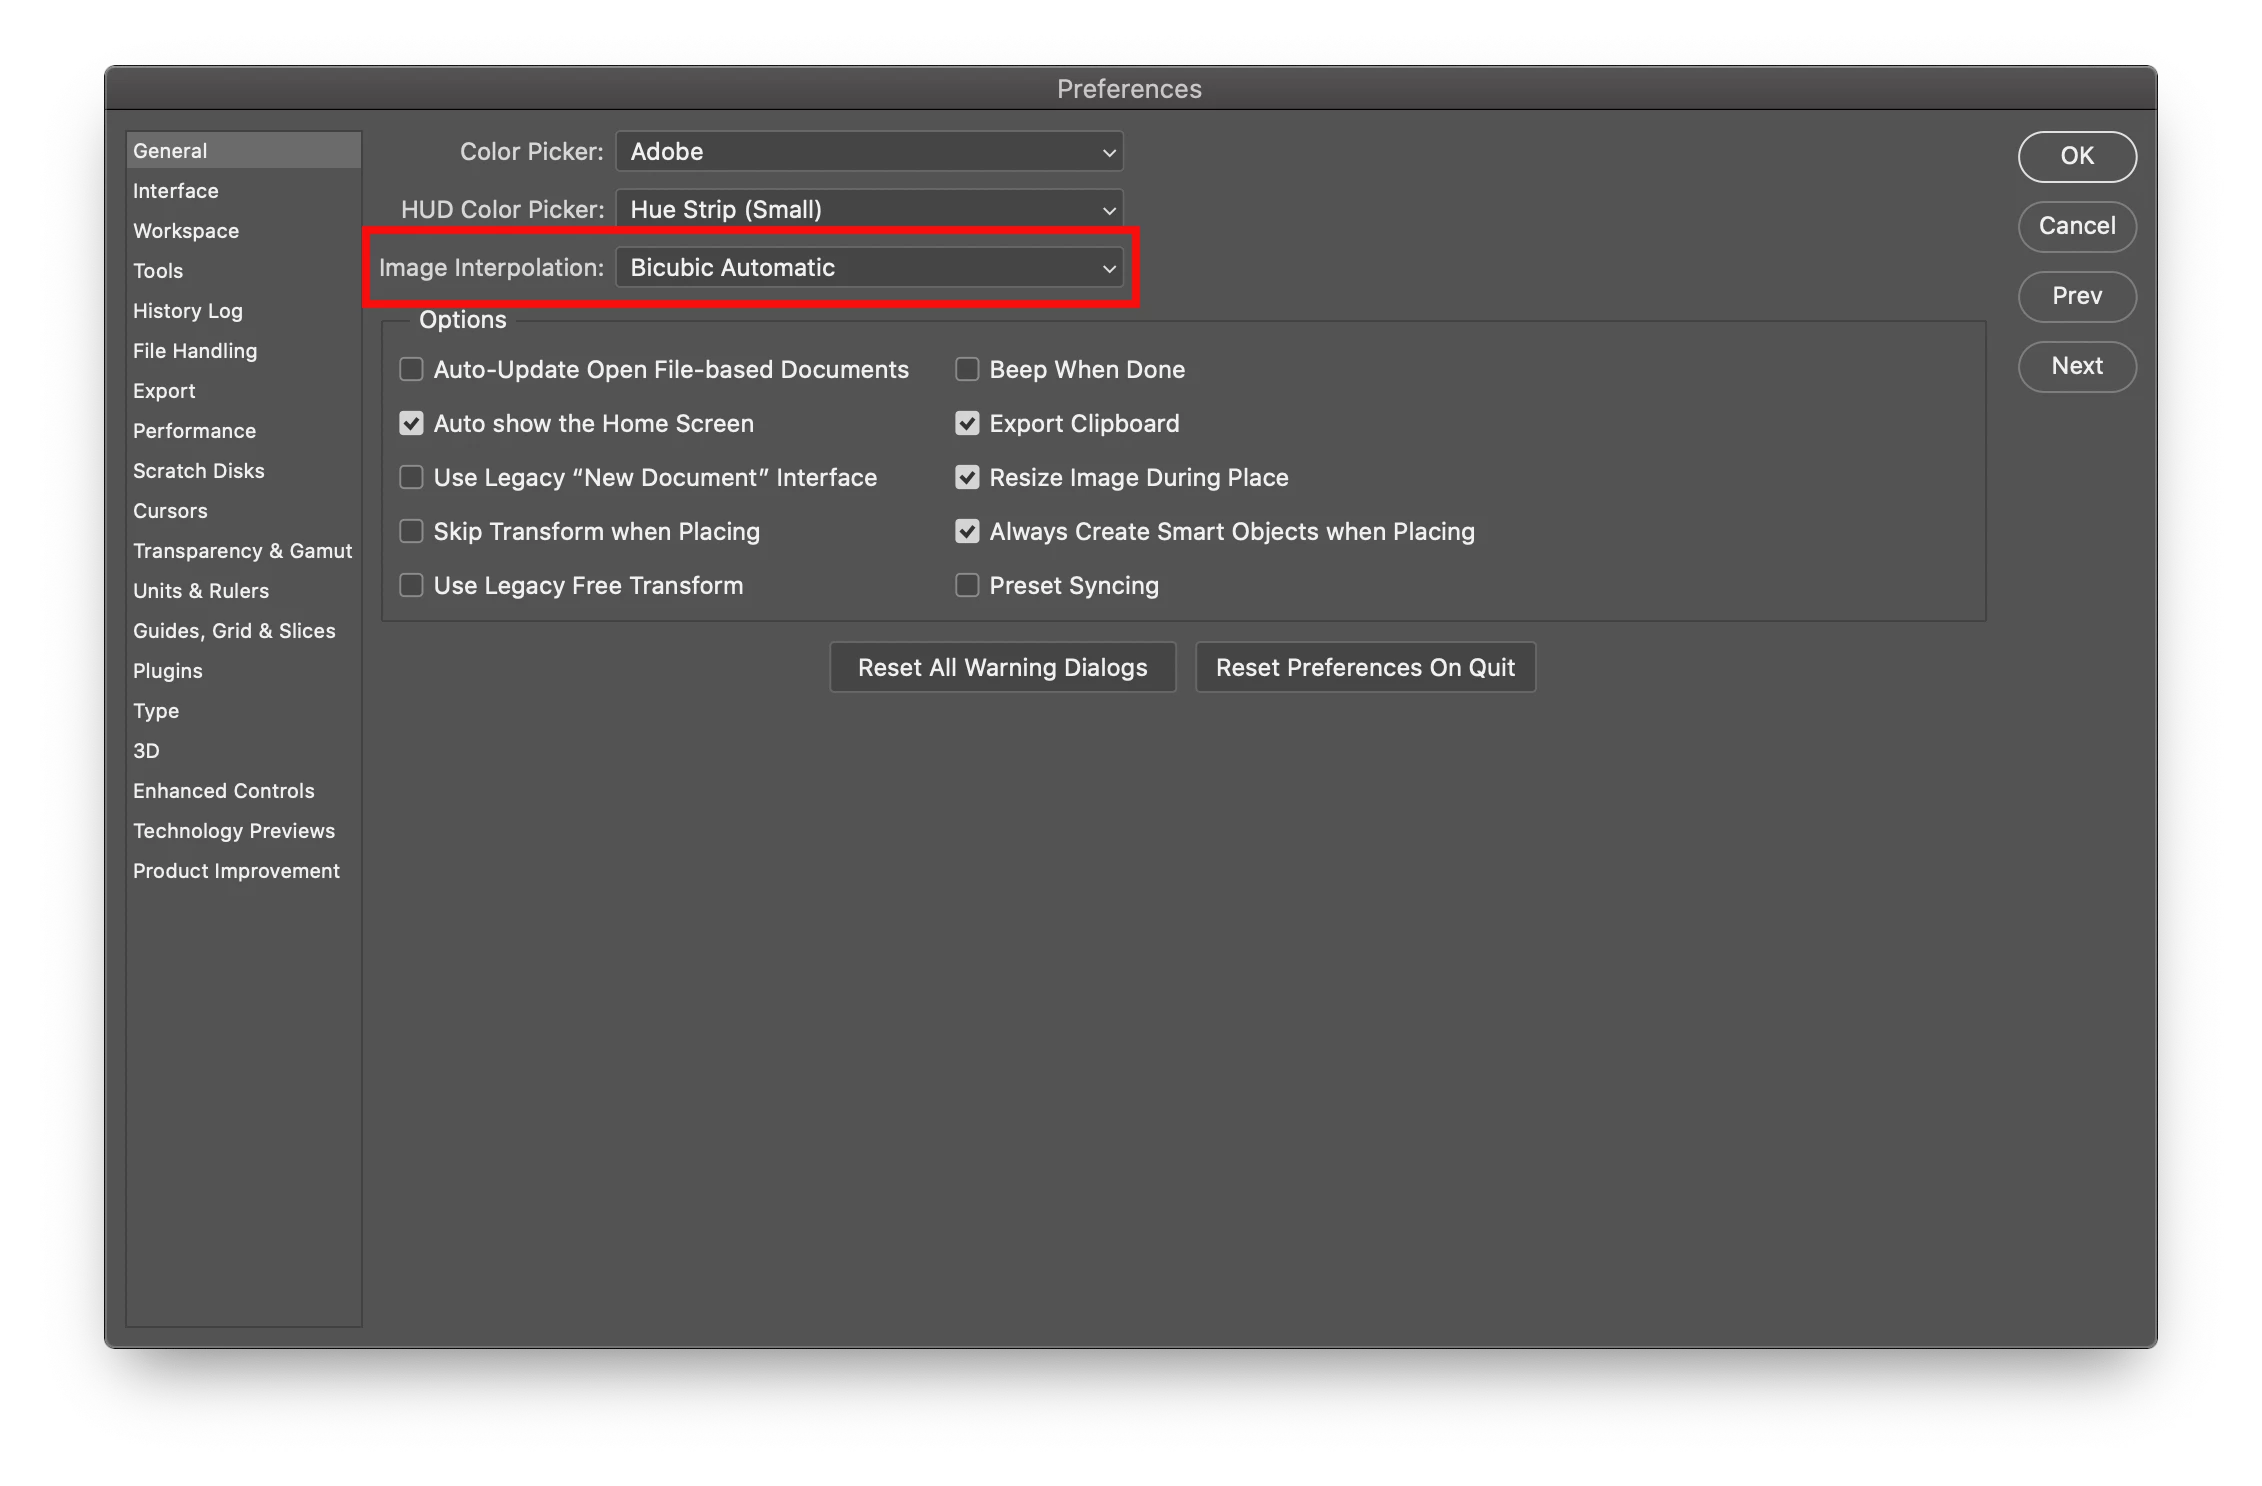The image size is (2262, 1486).
Task: Open Technology Previews section
Action: pos(234,831)
